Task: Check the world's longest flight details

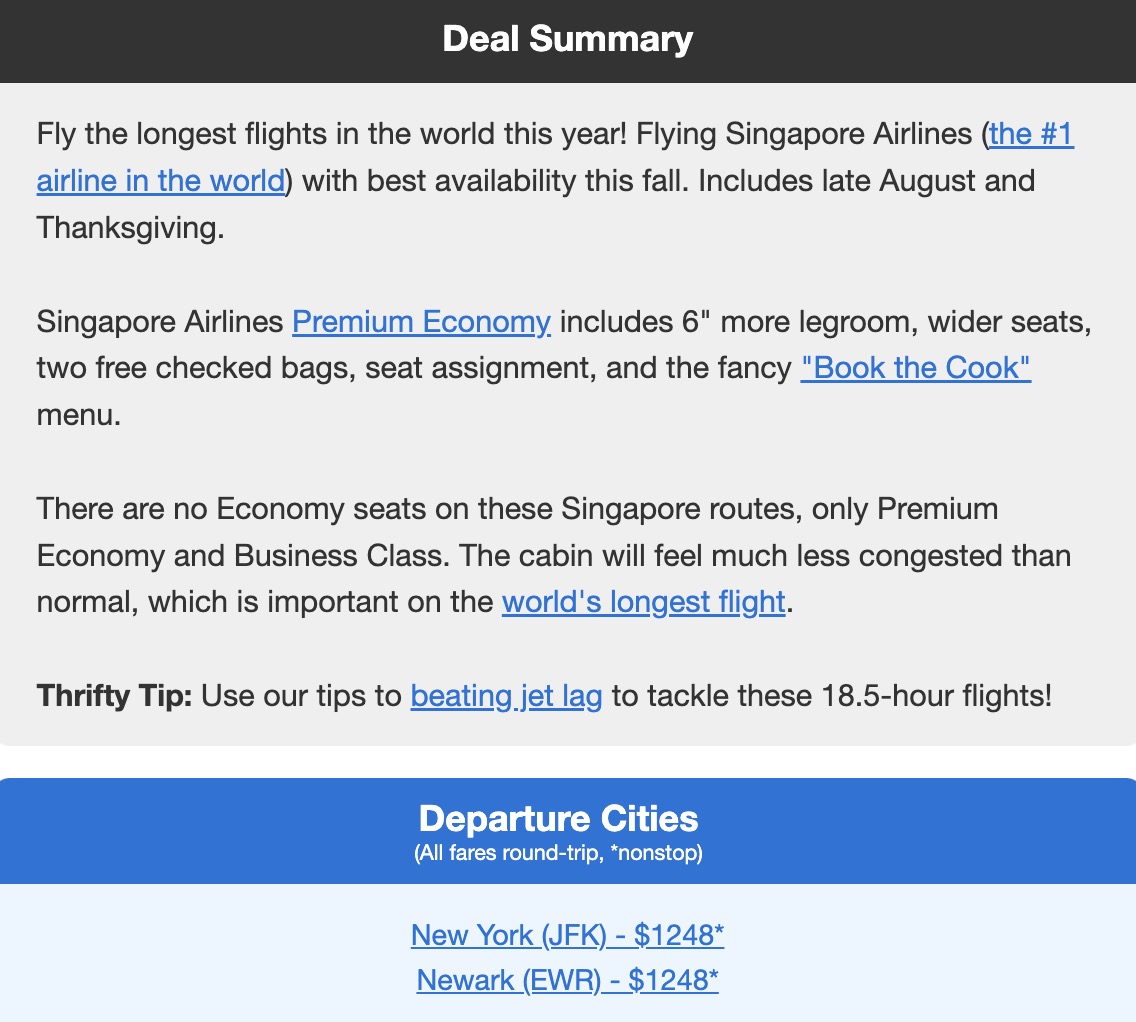Action: [643, 602]
